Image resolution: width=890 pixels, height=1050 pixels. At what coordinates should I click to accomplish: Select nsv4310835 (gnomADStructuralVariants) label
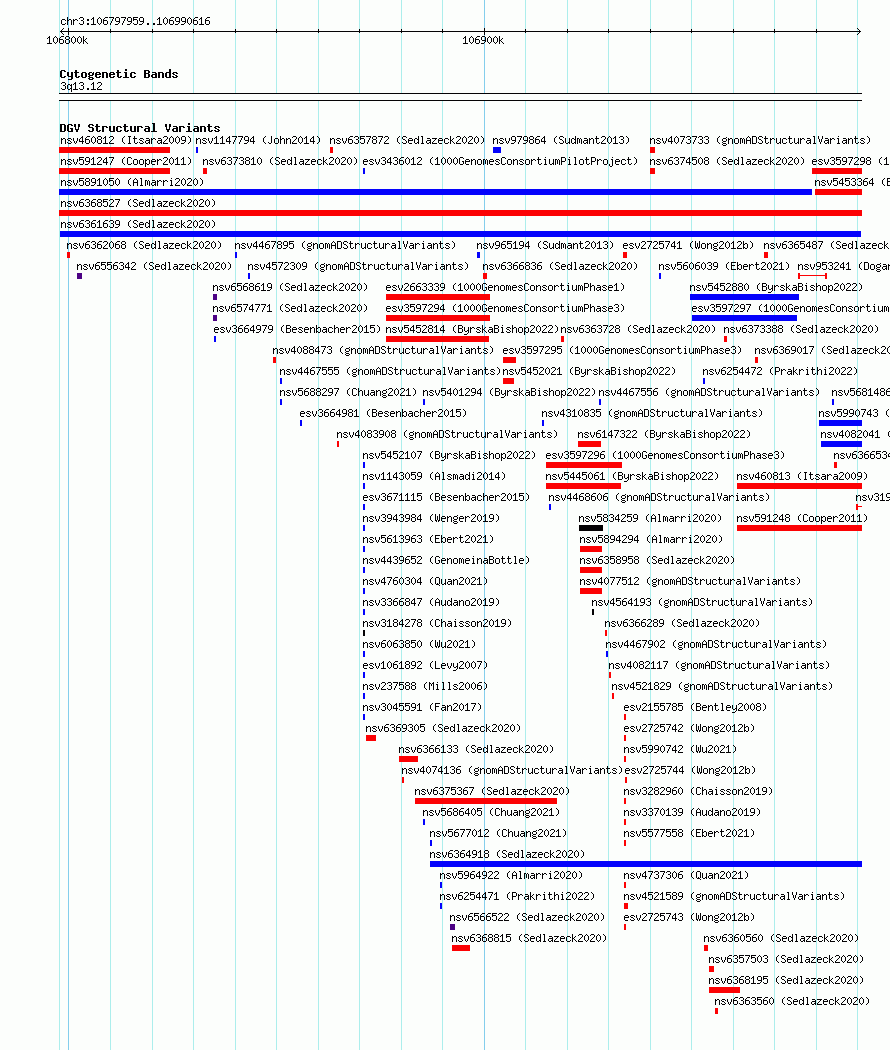[x=652, y=414]
